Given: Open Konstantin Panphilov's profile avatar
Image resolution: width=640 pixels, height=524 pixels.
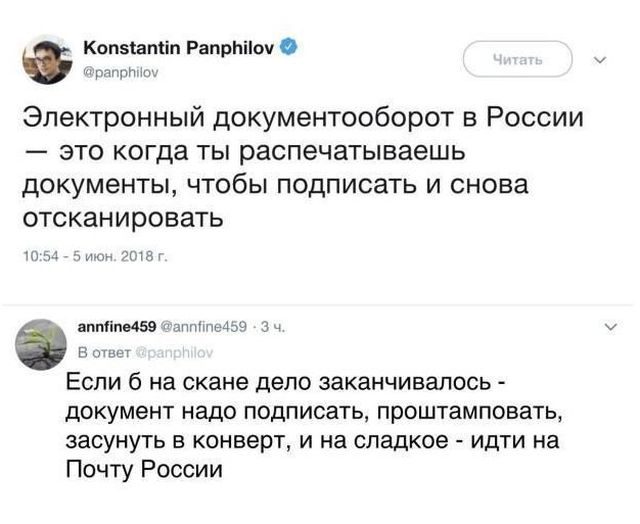Looking at the screenshot, I should [x=47, y=60].
